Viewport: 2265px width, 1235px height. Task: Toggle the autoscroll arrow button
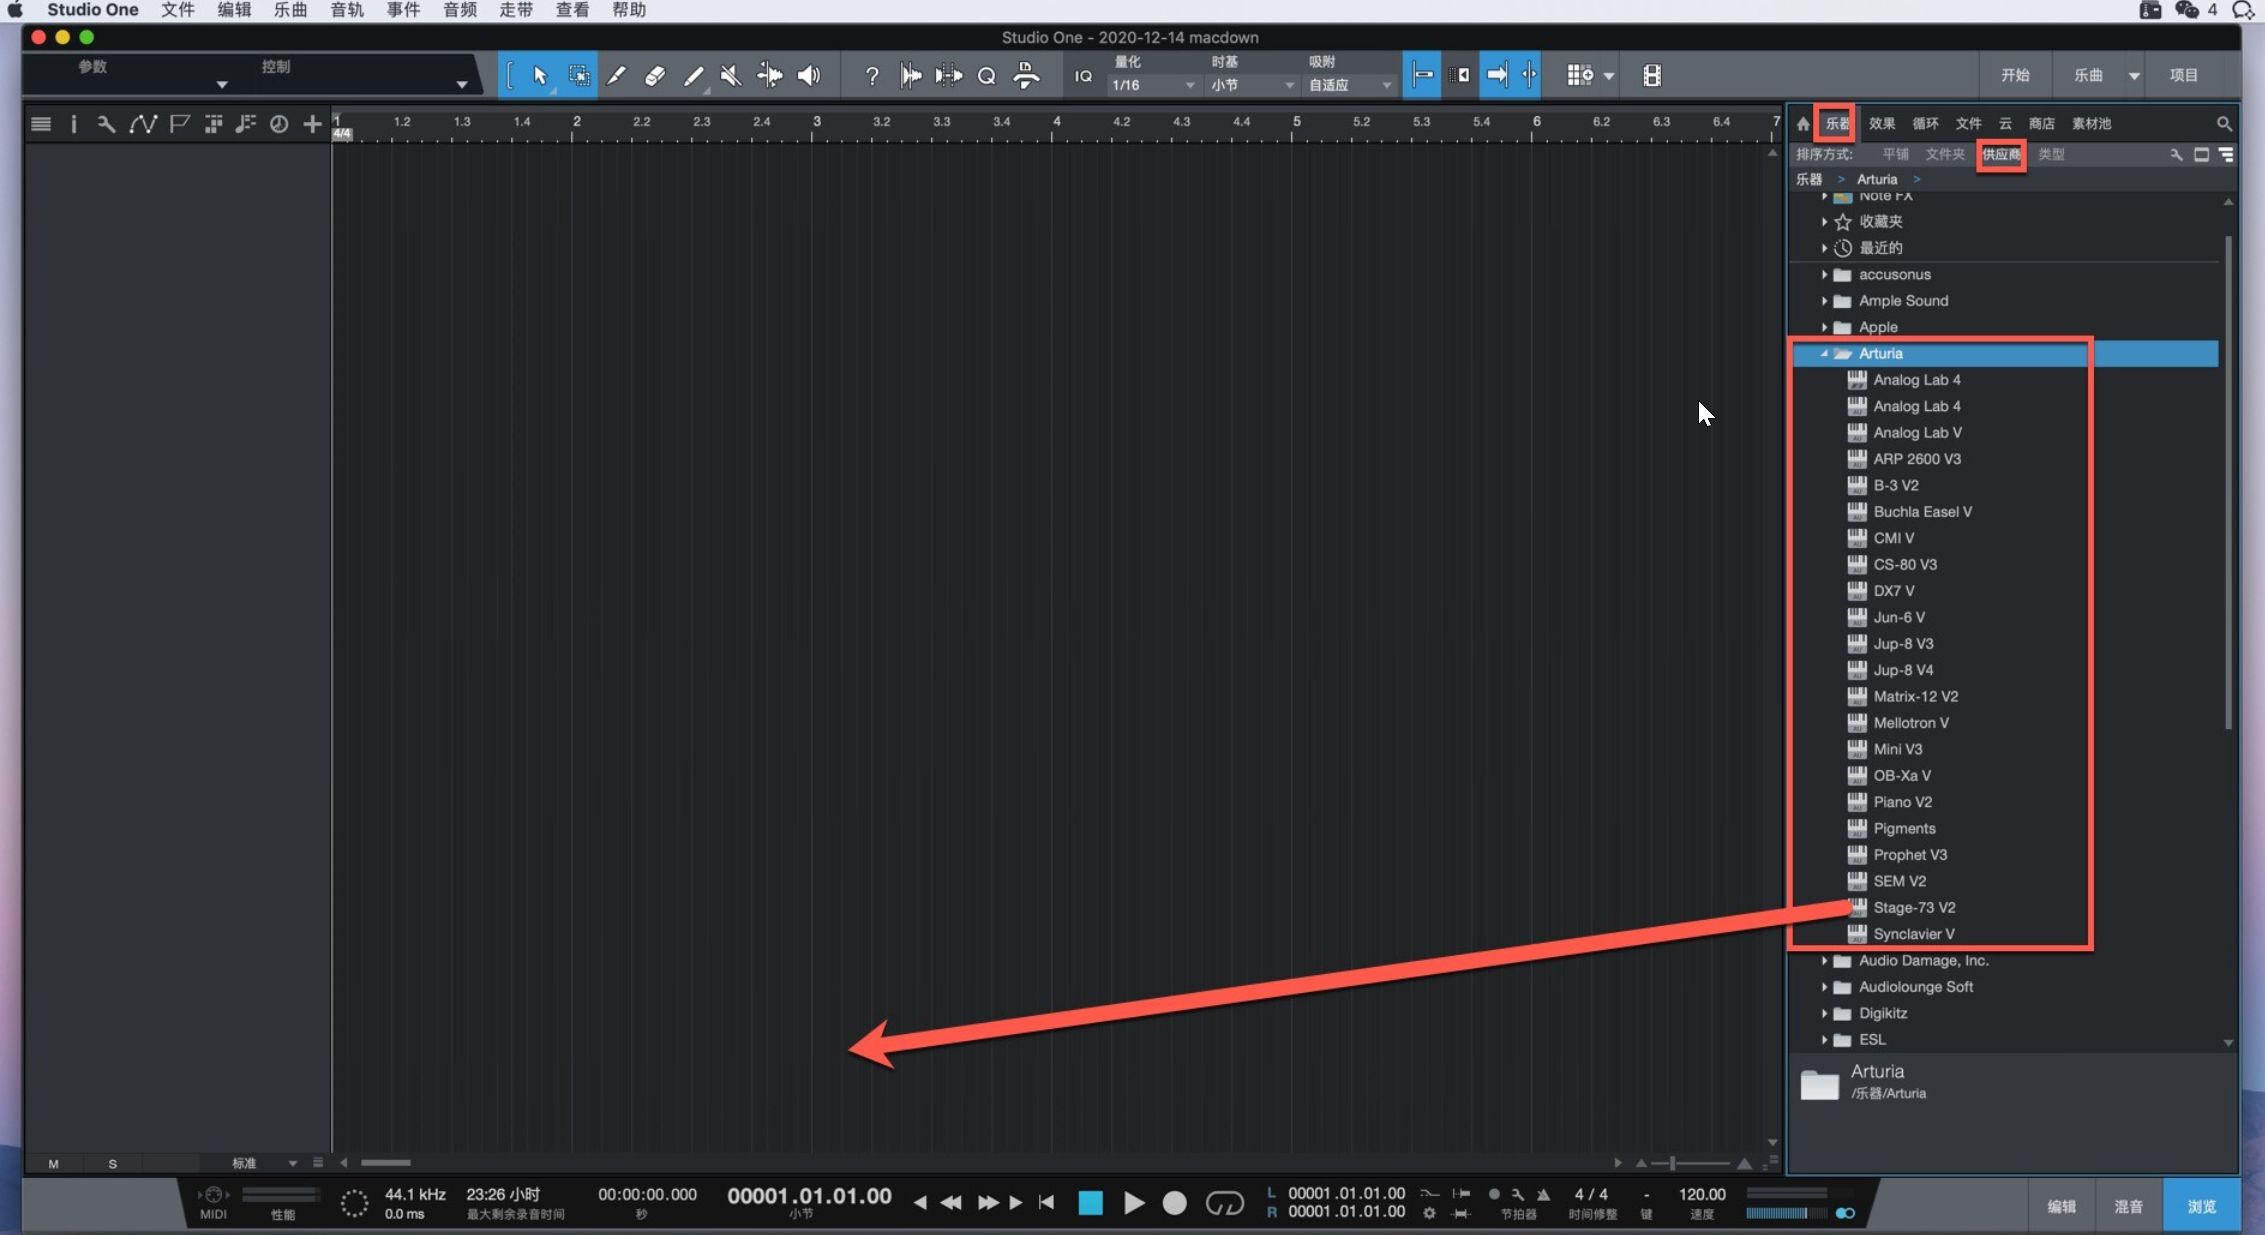click(1497, 76)
